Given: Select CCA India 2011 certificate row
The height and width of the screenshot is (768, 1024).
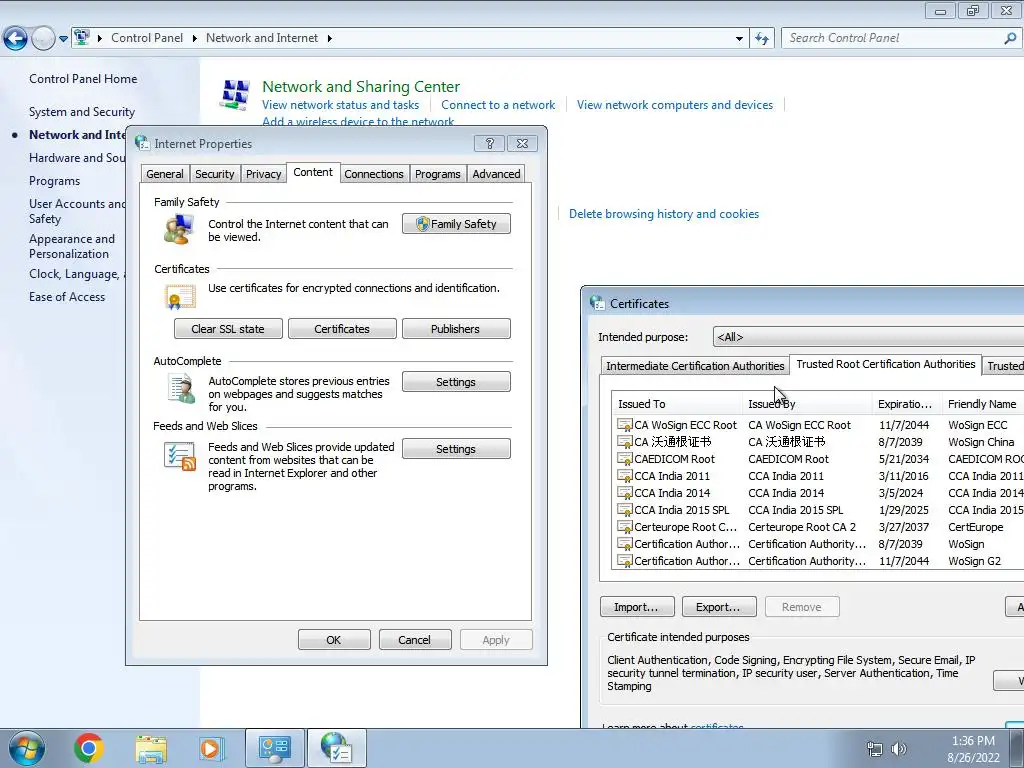Looking at the screenshot, I should click(820, 475).
